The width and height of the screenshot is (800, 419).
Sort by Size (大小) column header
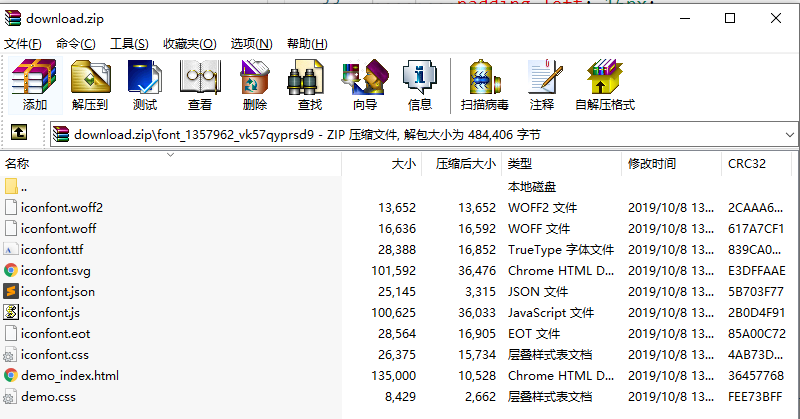[x=382, y=164]
